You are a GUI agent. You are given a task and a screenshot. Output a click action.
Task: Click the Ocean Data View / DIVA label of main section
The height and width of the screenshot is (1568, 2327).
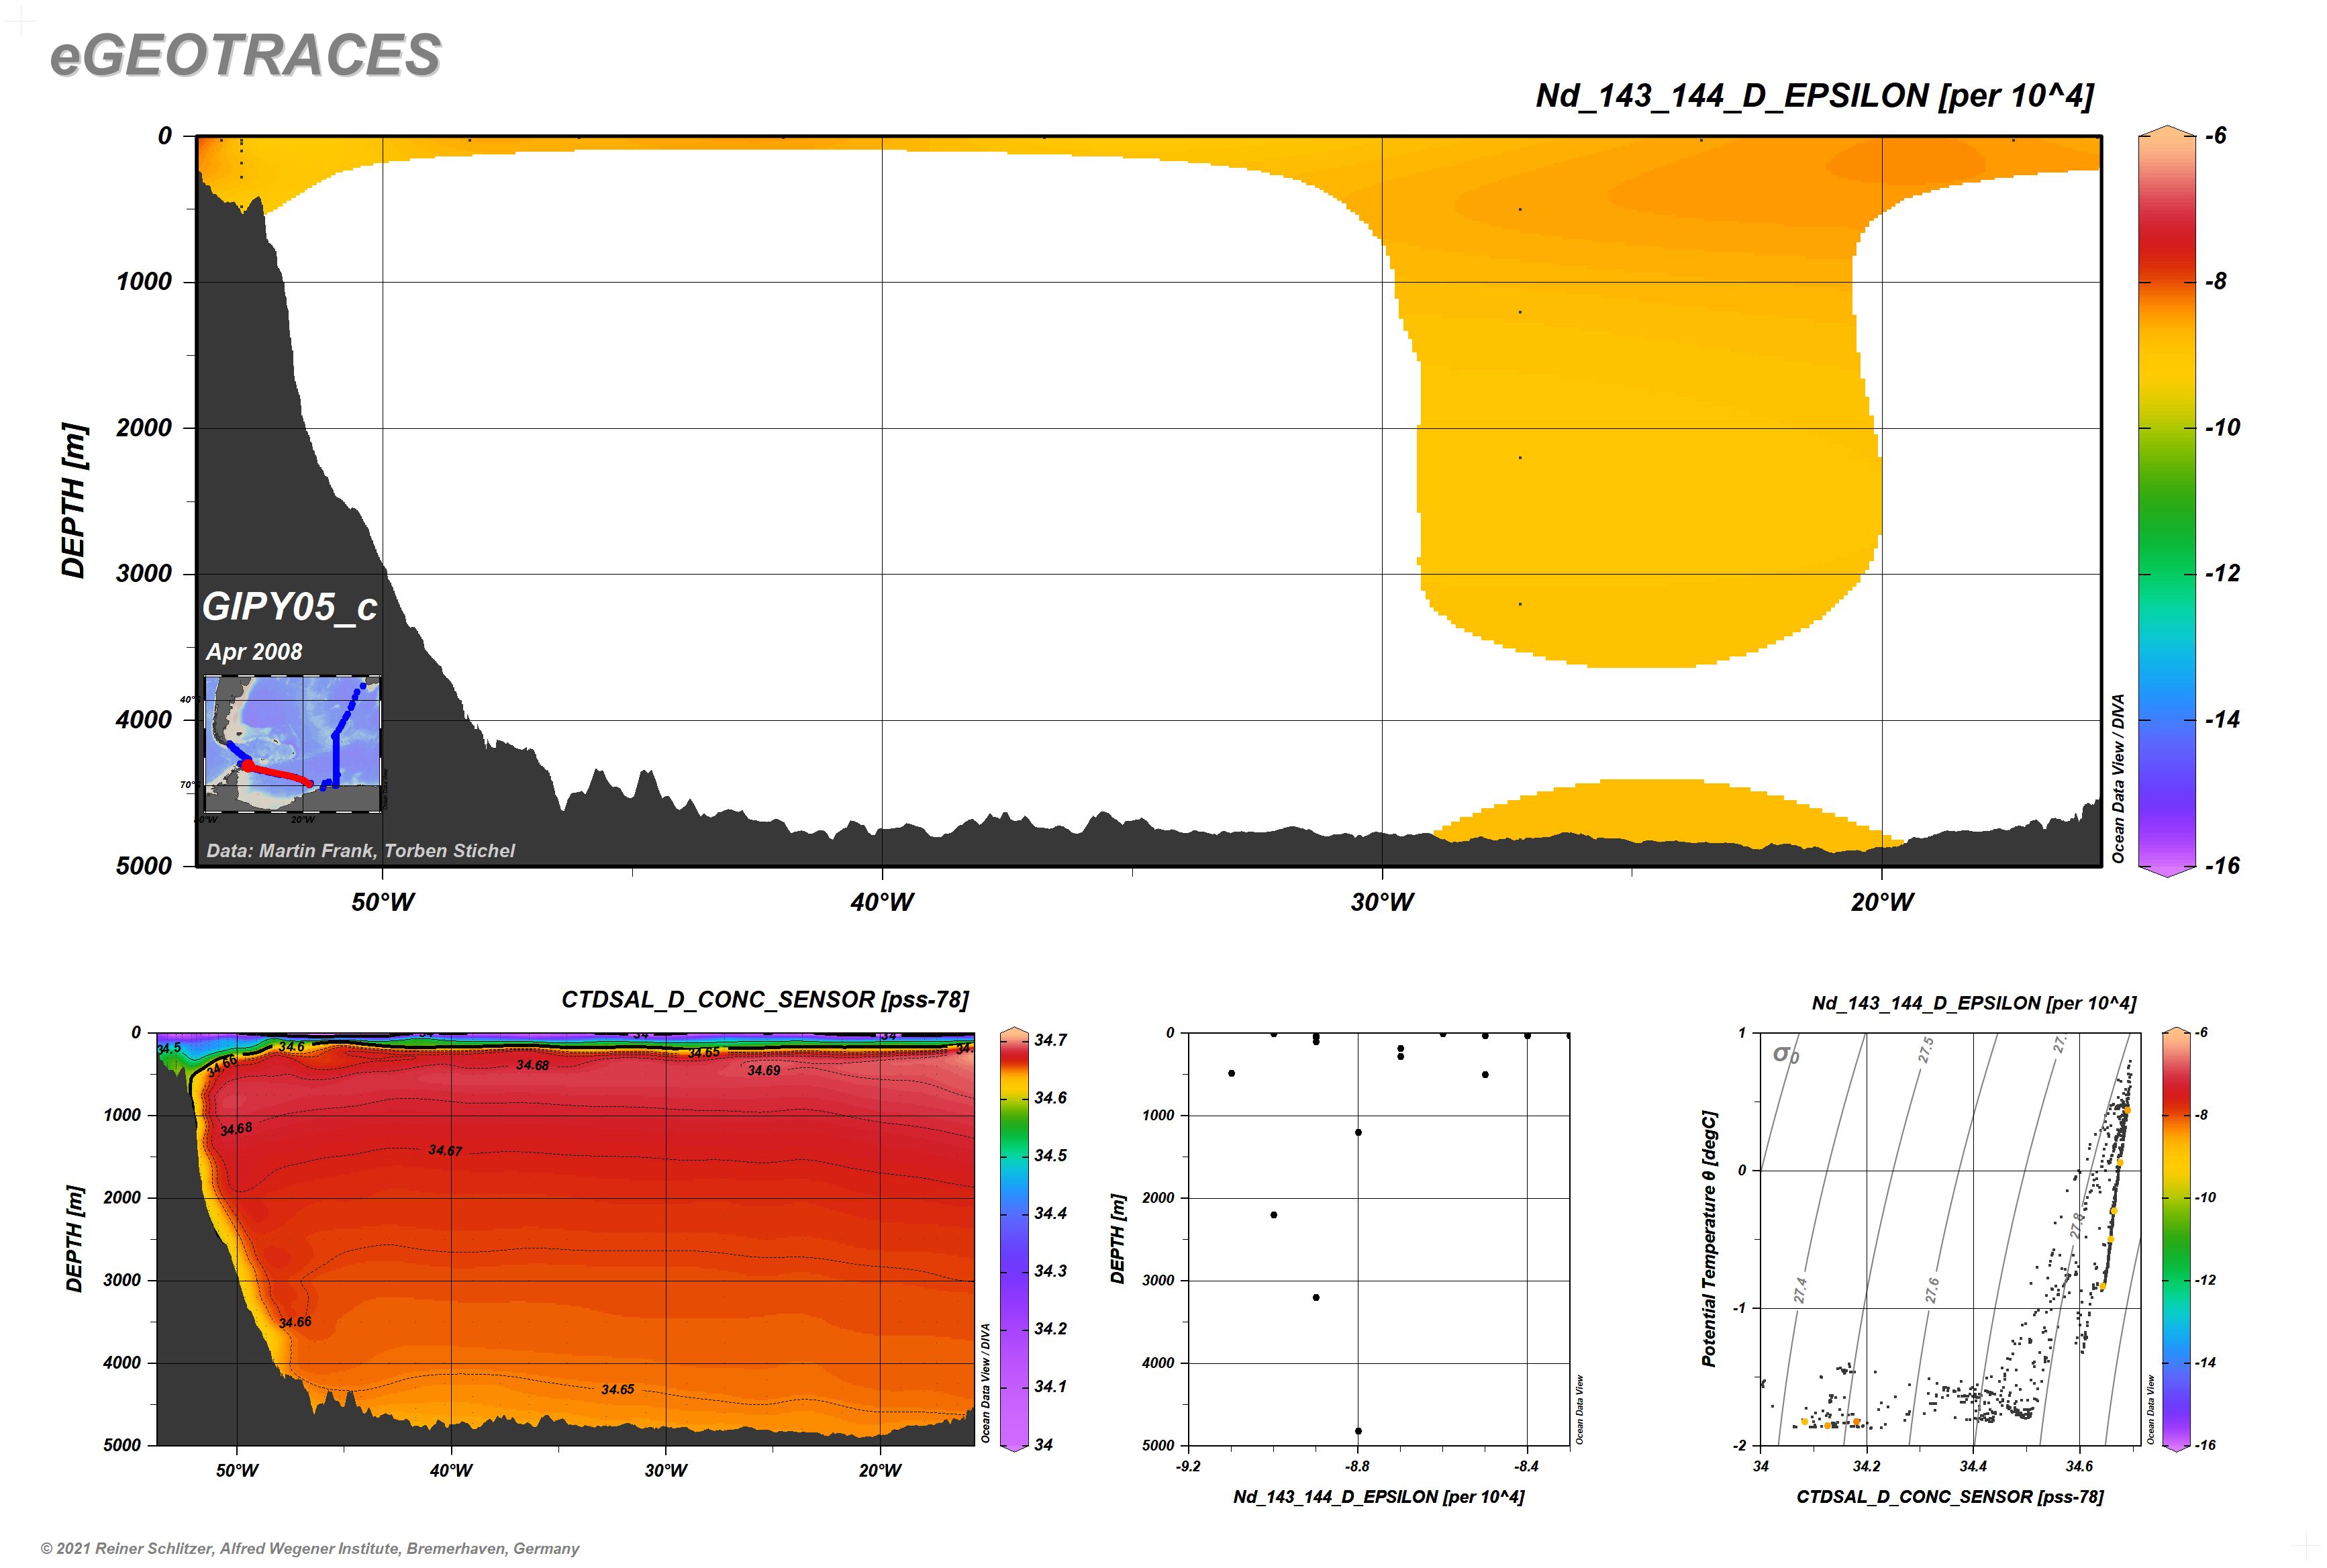tap(2118, 778)
